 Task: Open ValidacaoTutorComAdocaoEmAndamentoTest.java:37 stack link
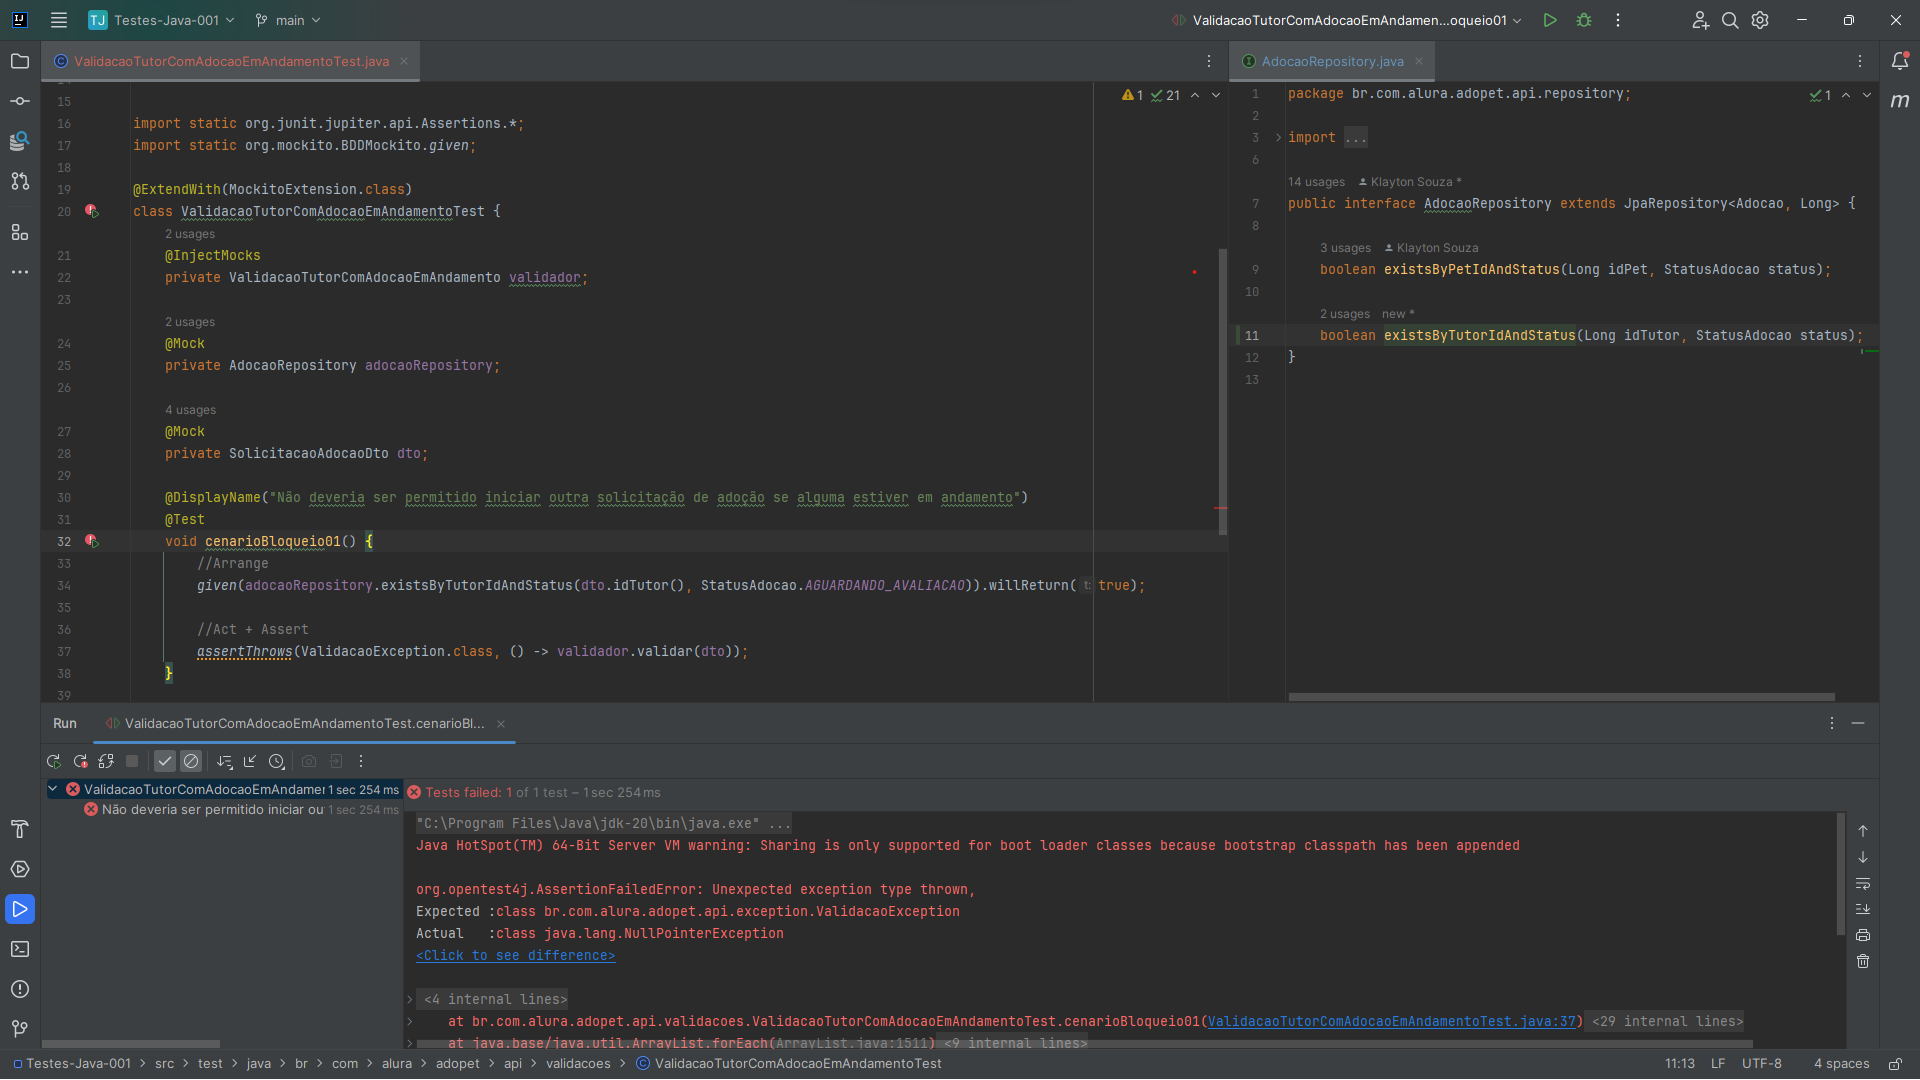1391,1022
